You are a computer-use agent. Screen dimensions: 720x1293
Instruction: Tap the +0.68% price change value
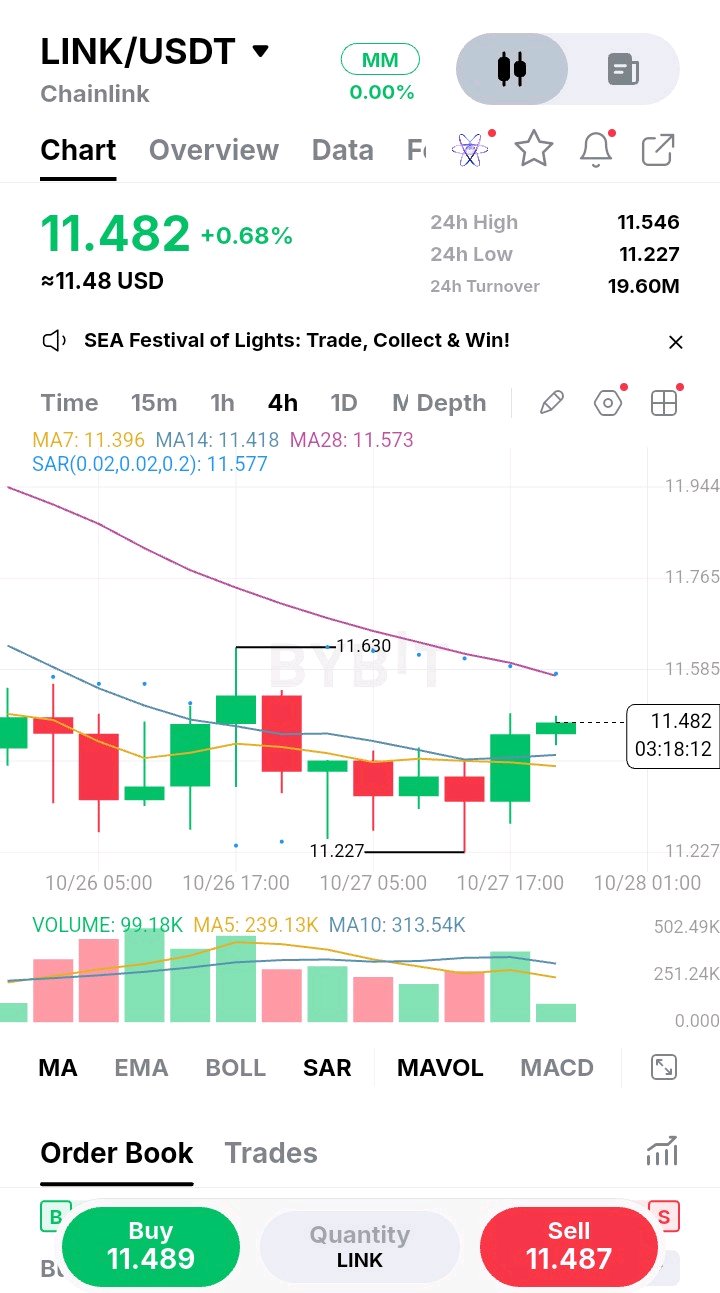[x=247, y=236]
